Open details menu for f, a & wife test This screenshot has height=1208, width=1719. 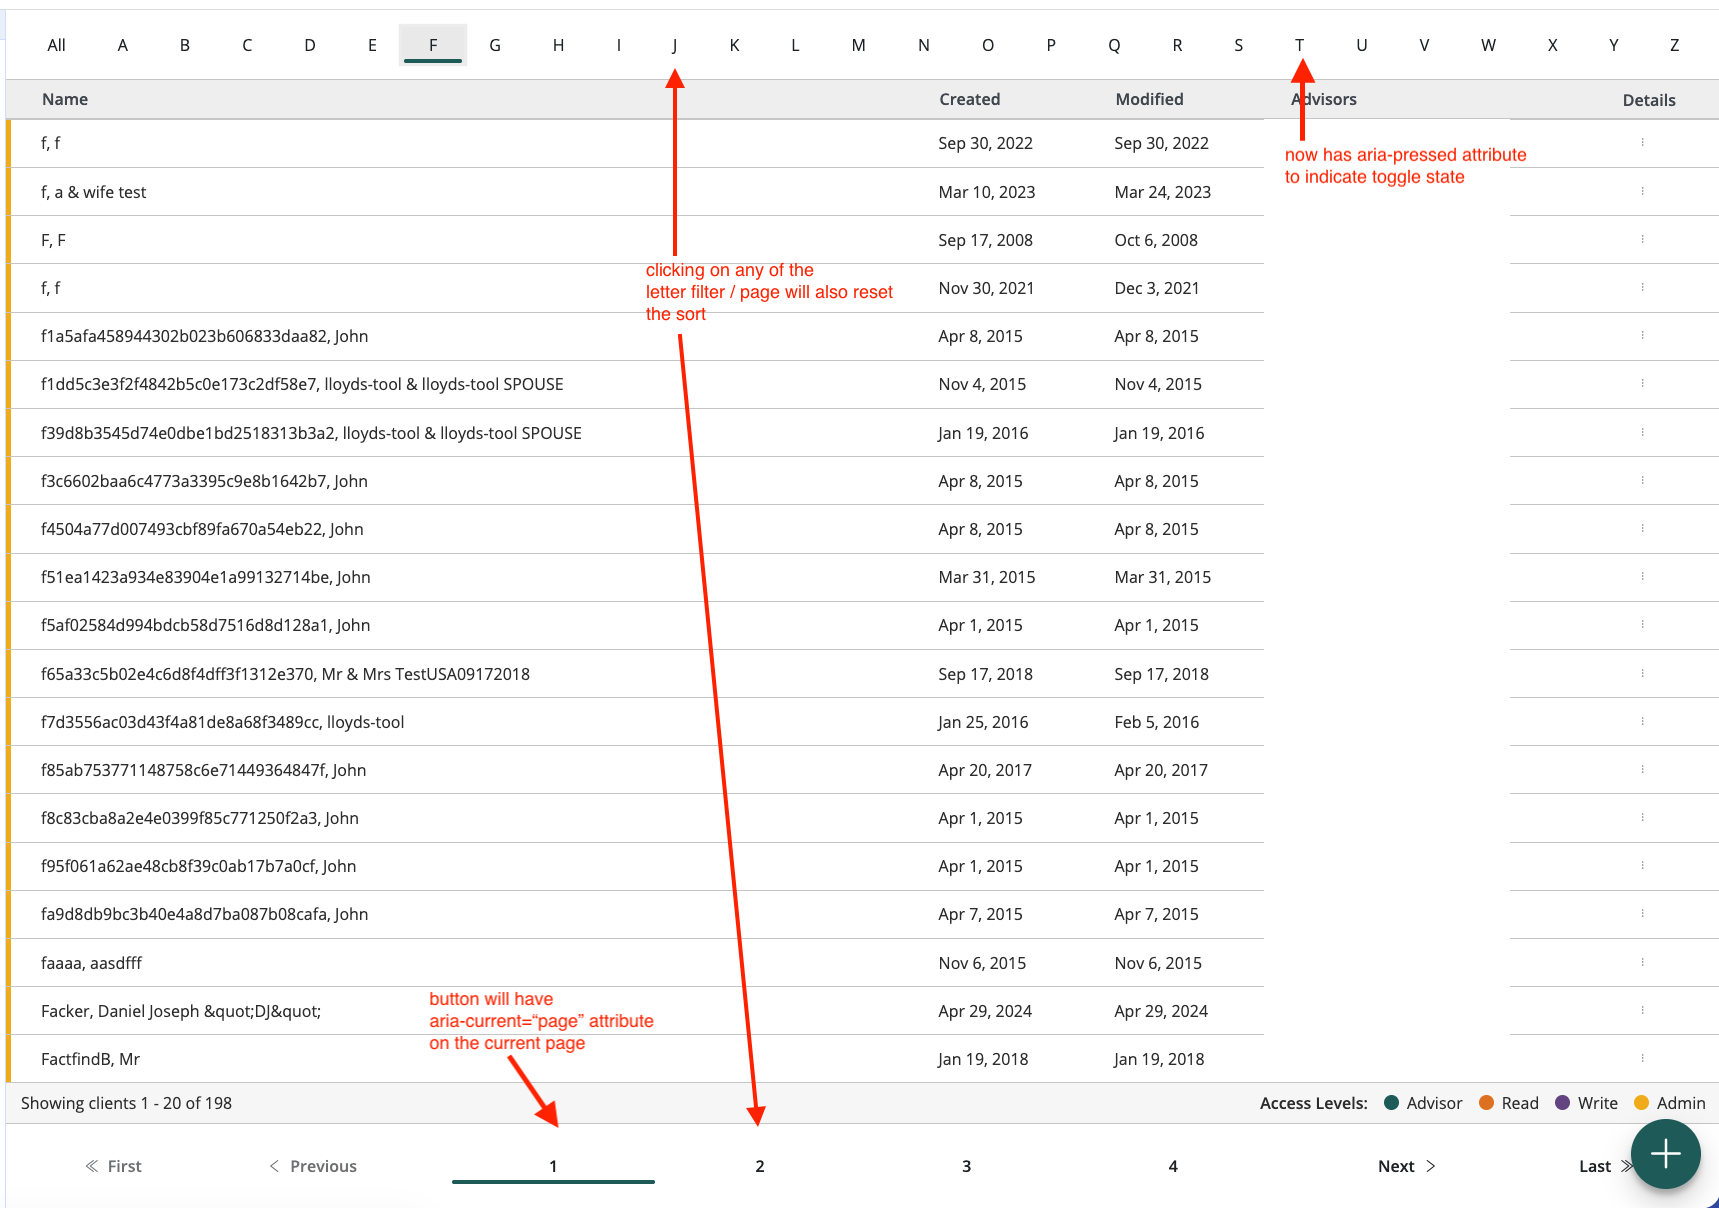pyautogui.click(x=1642, y=191)
